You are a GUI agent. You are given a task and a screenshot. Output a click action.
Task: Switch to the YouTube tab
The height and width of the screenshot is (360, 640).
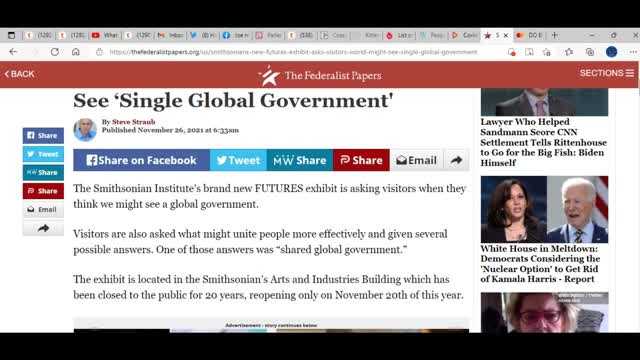pos(105,36)
